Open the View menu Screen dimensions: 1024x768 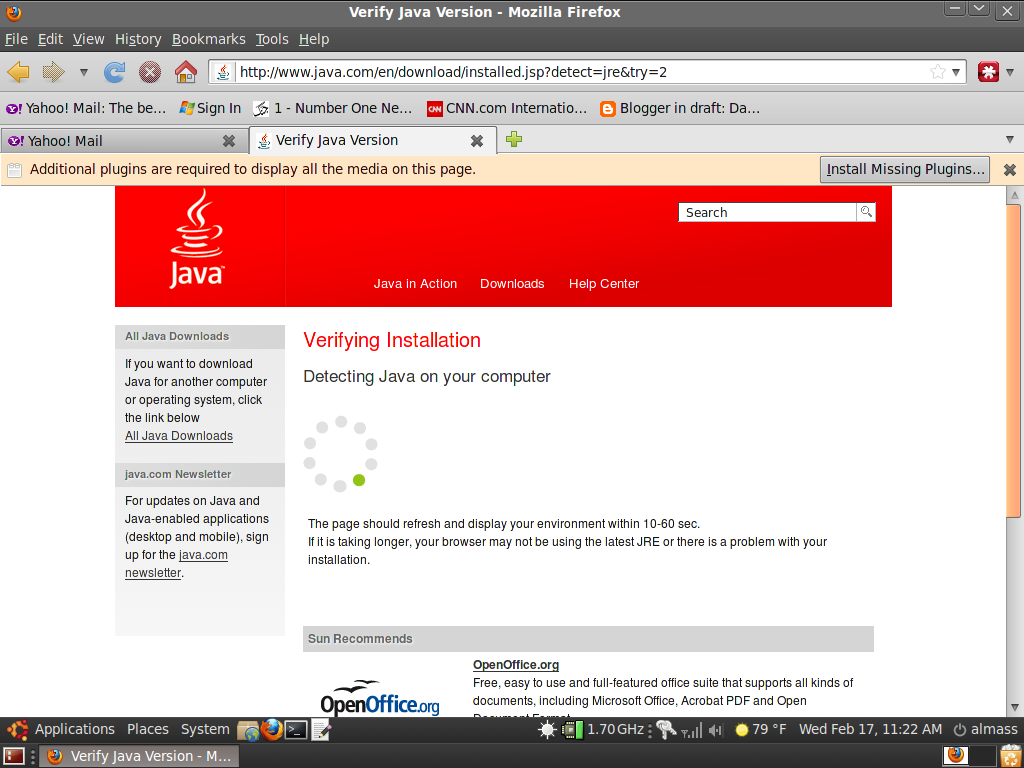coord(89,39)
